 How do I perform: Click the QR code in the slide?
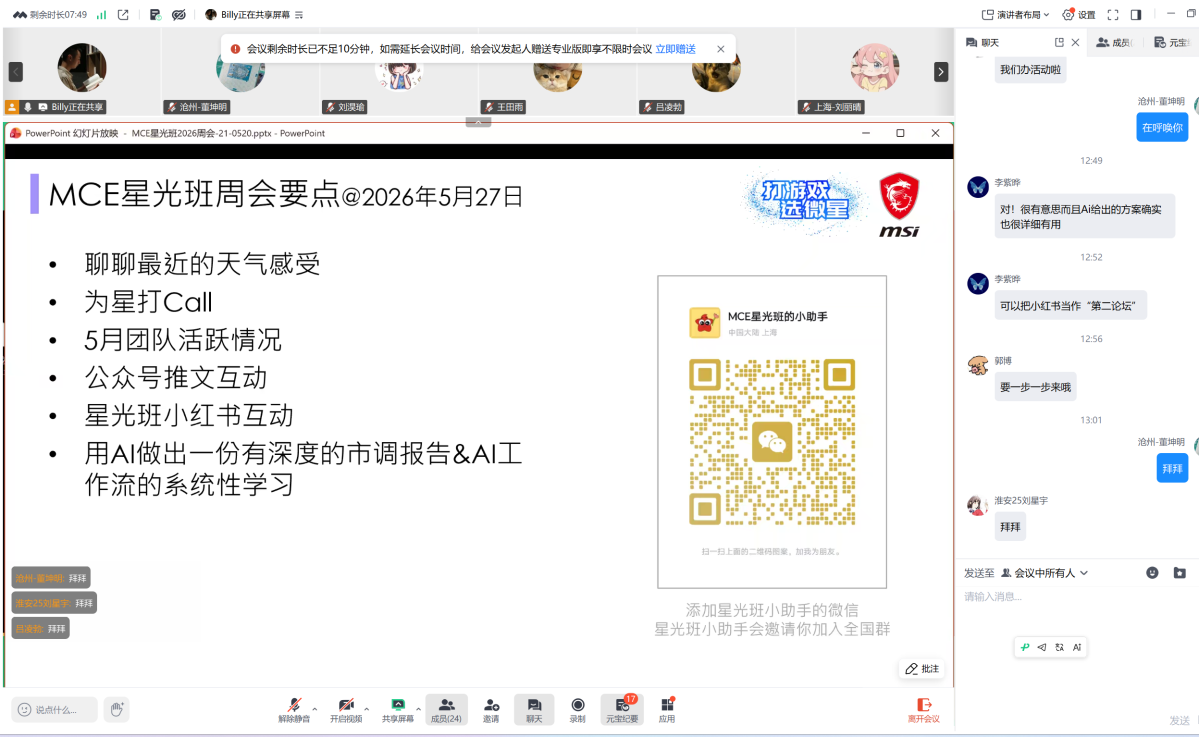tap(772, 442)
